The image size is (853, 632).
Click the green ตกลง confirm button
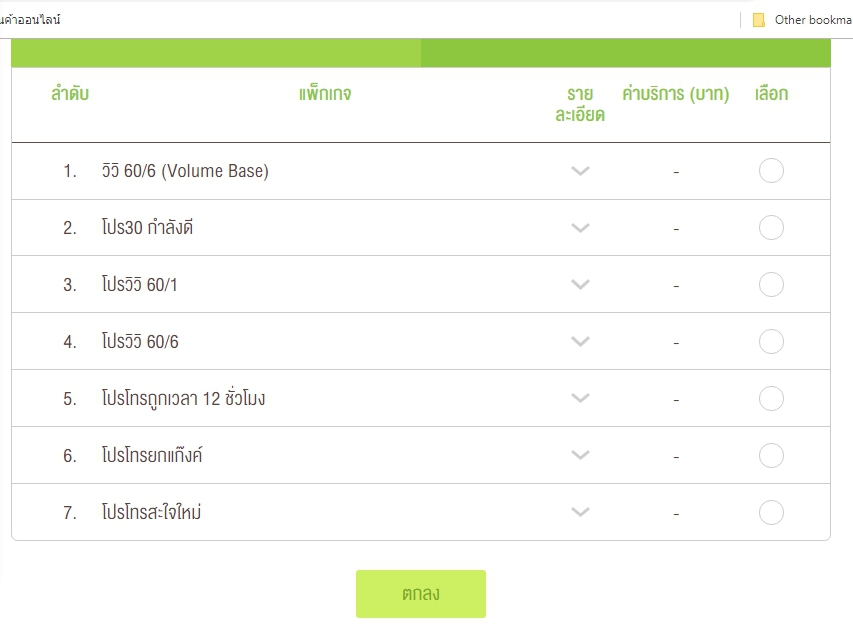tap(421, 594)
